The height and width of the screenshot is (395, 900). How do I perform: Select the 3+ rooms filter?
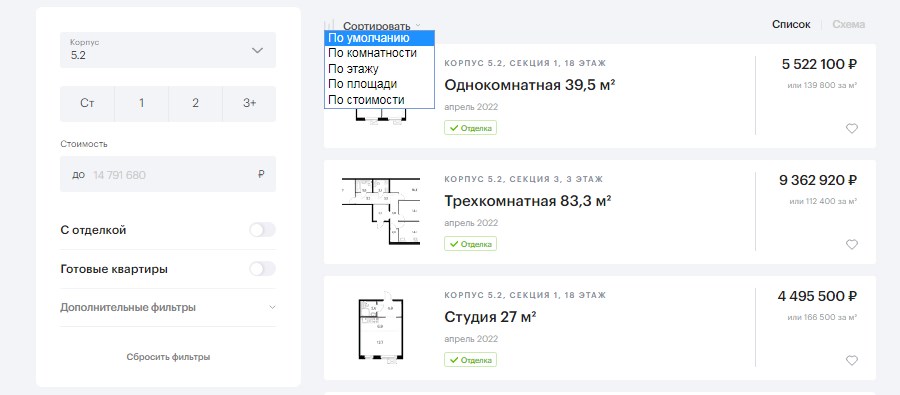[x=249, y=104]
